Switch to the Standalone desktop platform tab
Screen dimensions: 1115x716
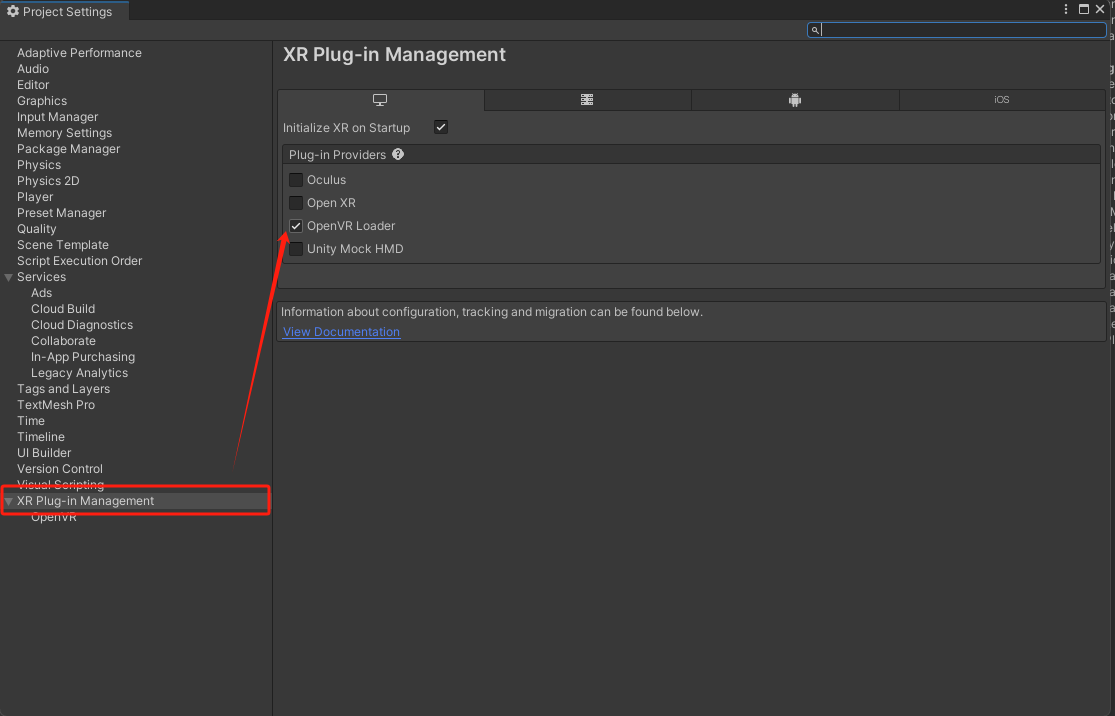click(x=380, y=100)
